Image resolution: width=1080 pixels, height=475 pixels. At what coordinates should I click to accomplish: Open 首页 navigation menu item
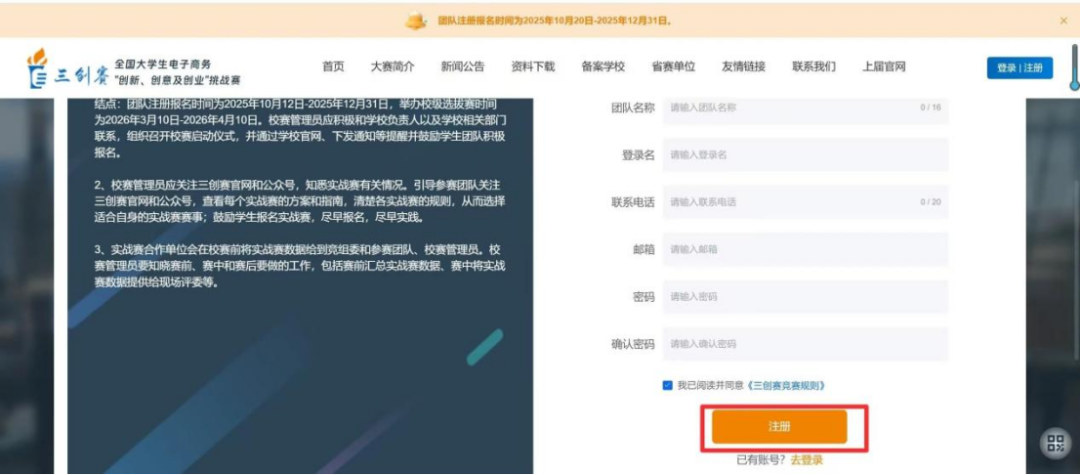tap(333, 67)
